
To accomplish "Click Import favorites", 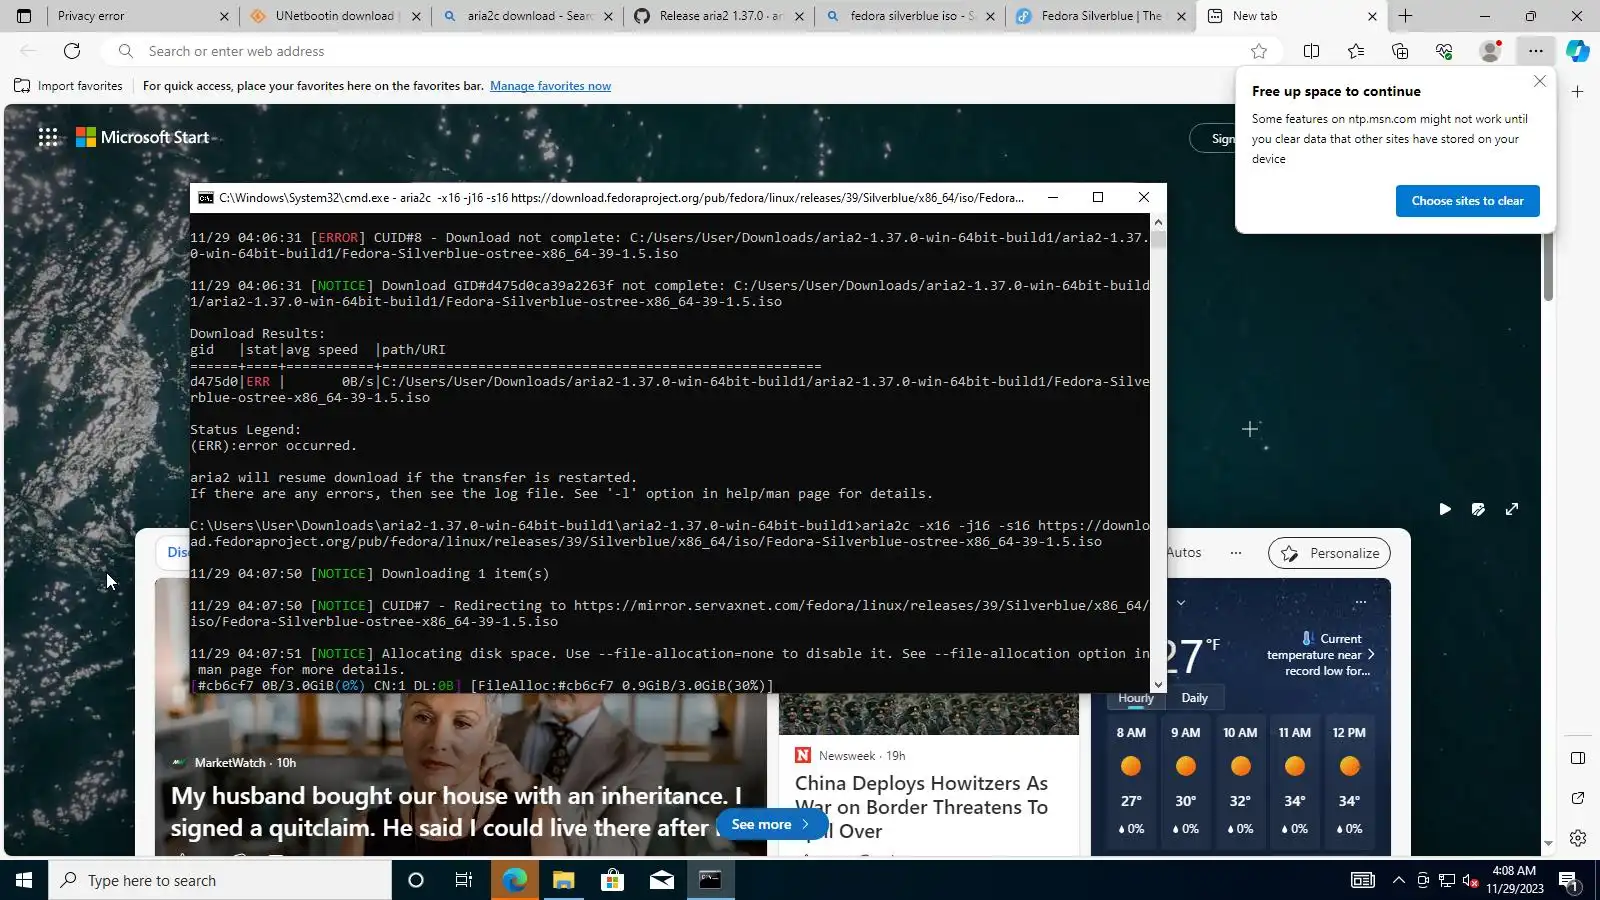I will [x=68, y=86].
